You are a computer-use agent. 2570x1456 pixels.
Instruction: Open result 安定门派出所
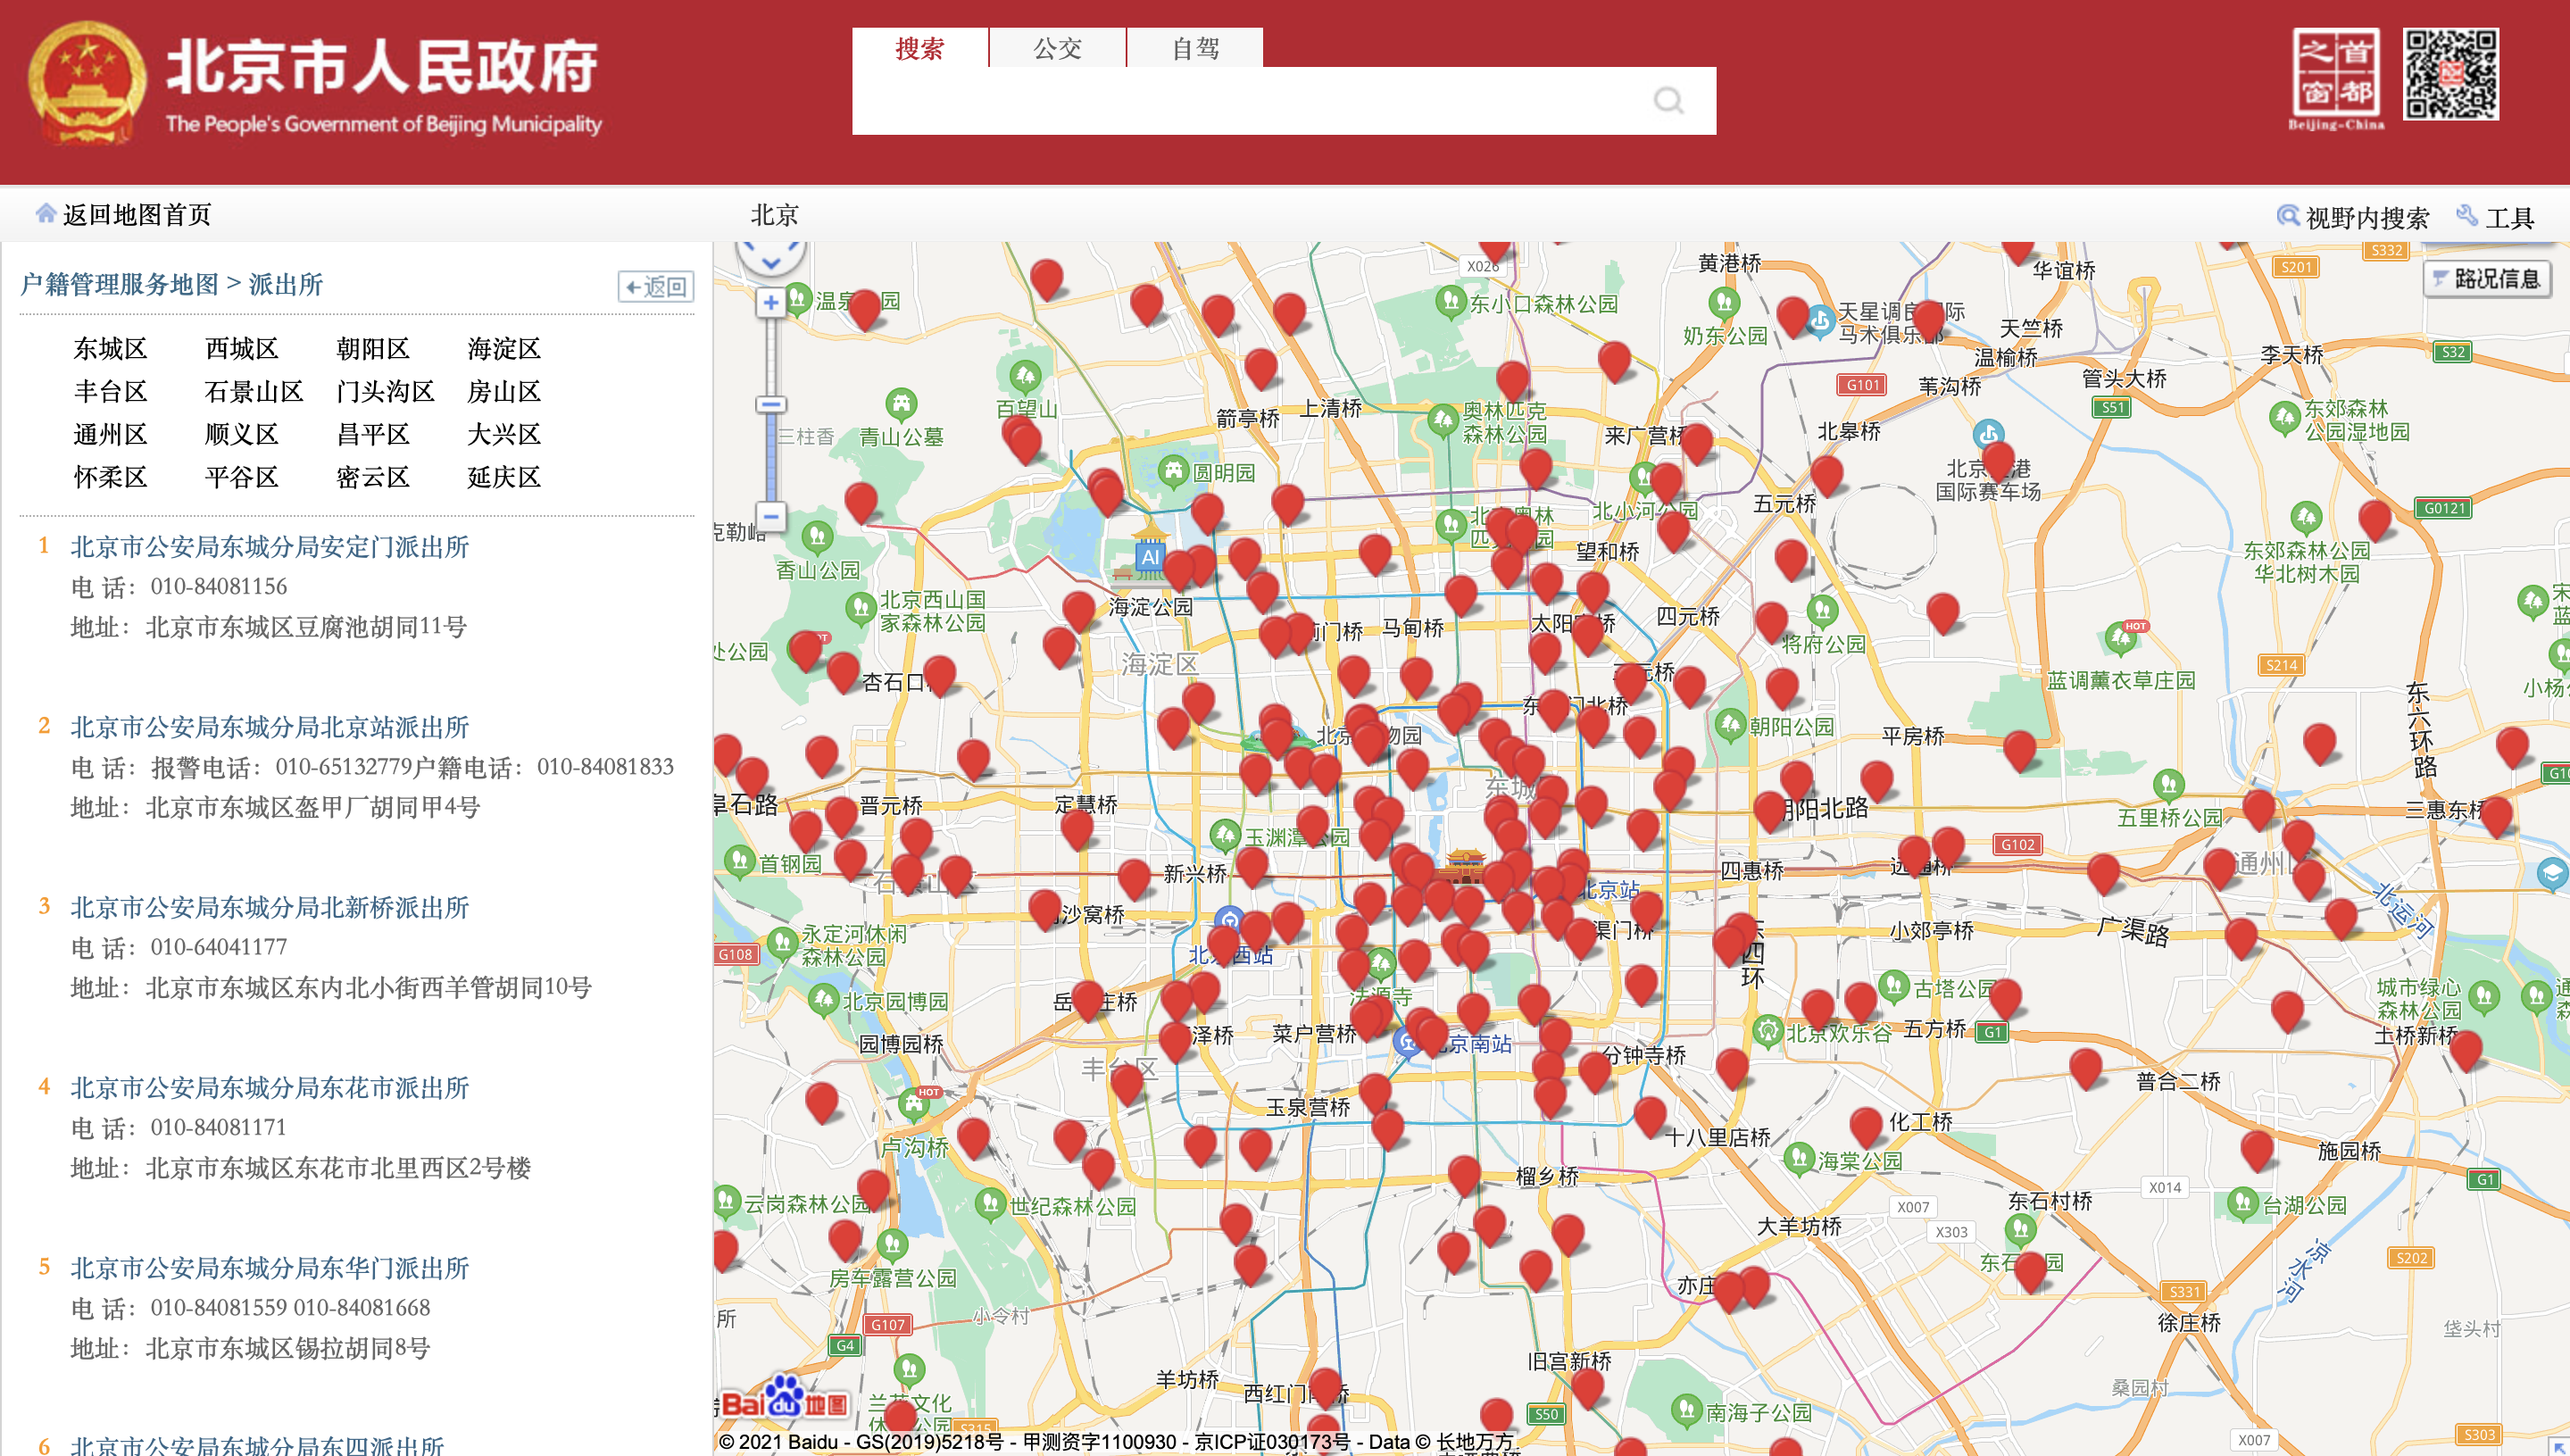tap(269, 547)
